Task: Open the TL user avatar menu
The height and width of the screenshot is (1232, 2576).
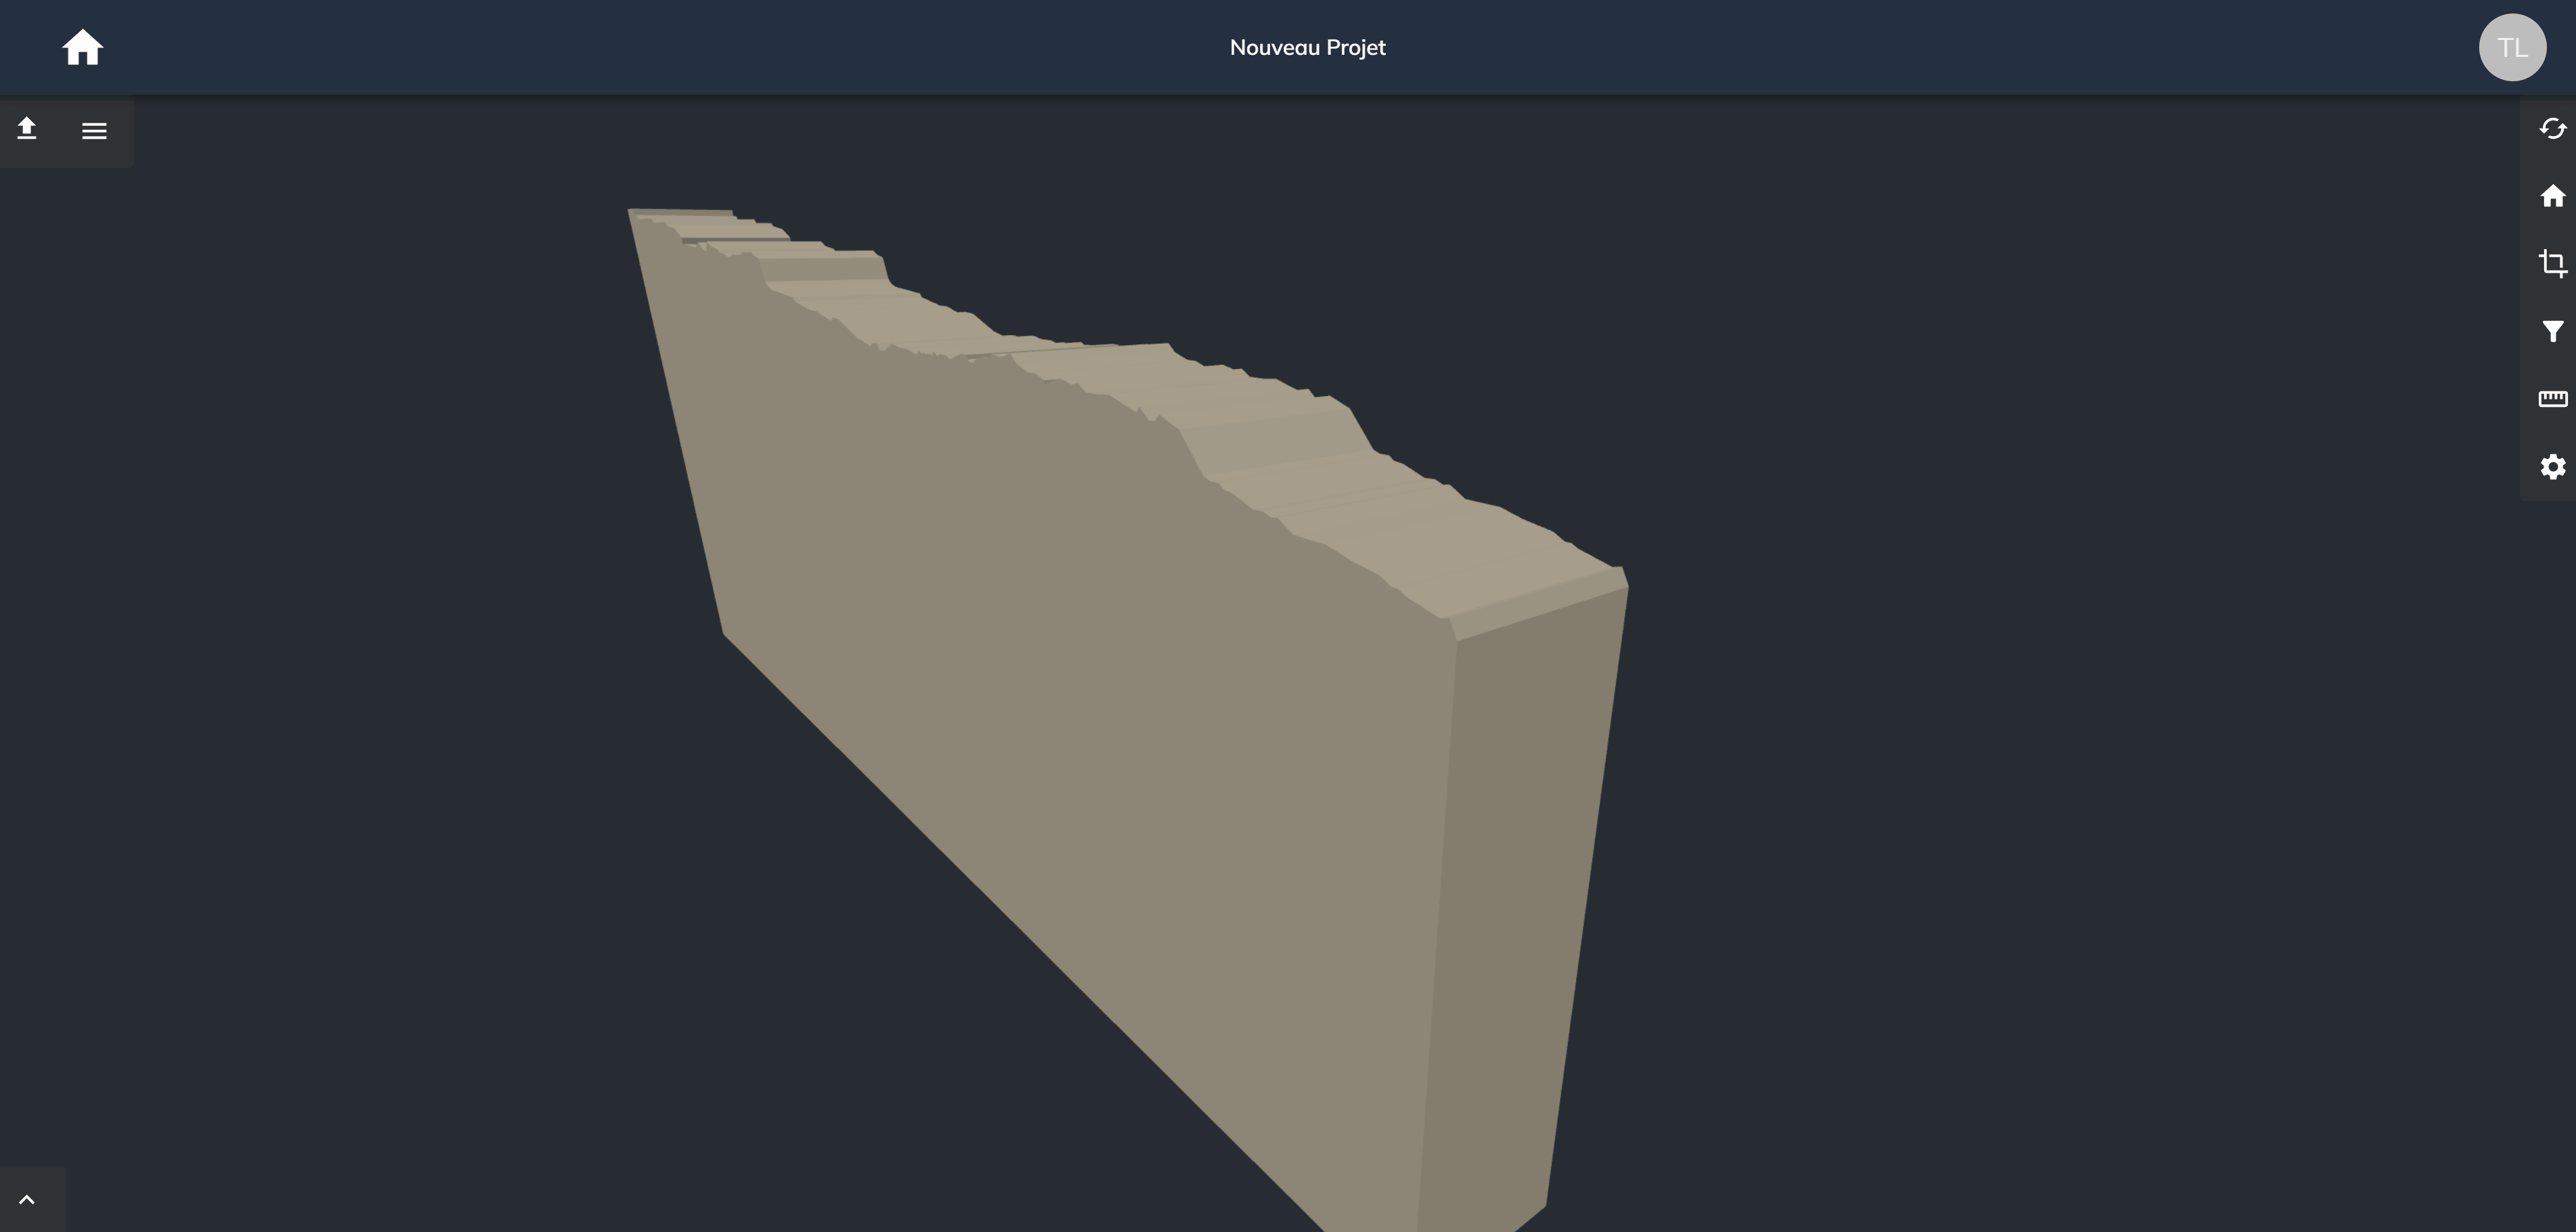Action: click(2512, 47)
